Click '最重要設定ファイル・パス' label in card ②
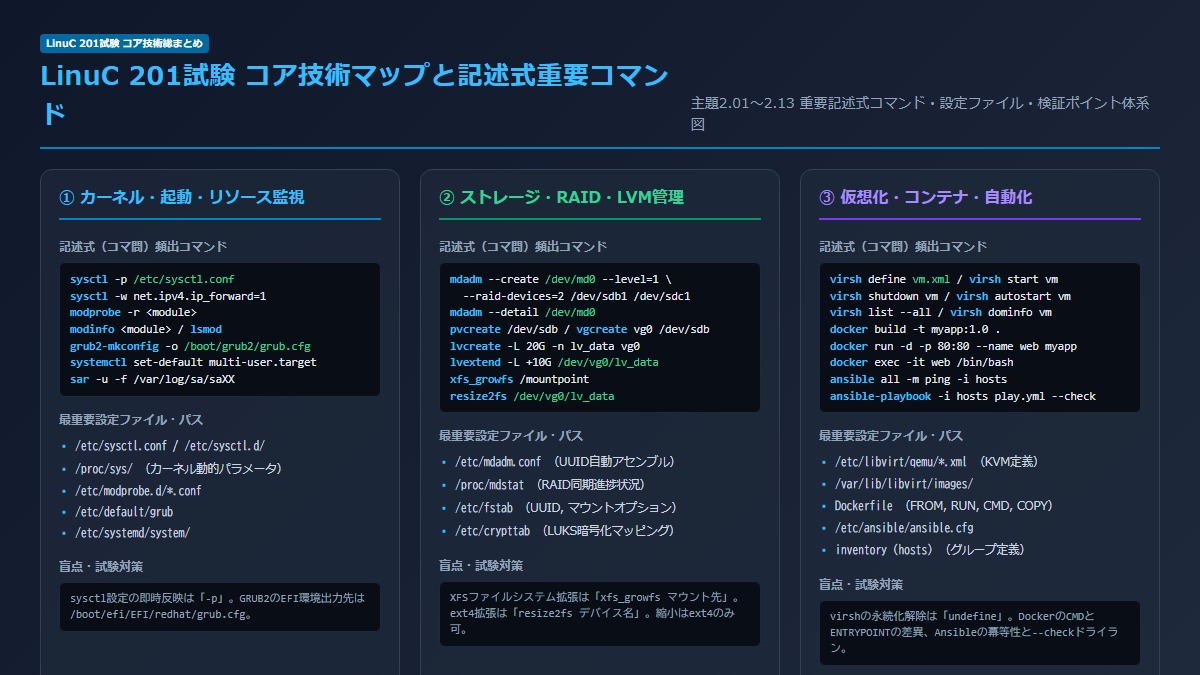The height and width of the screenshot is (675, 1200). (511, 436)
